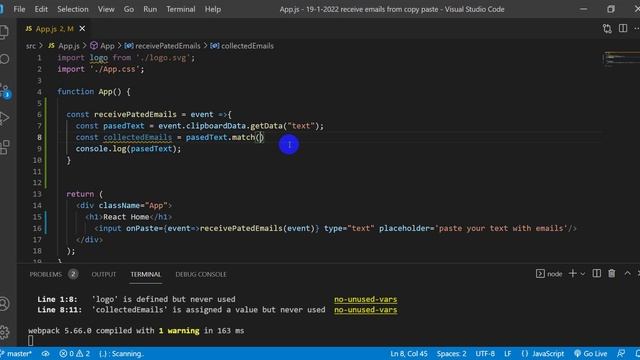Switch to the Output panel tab

(104, 274)
